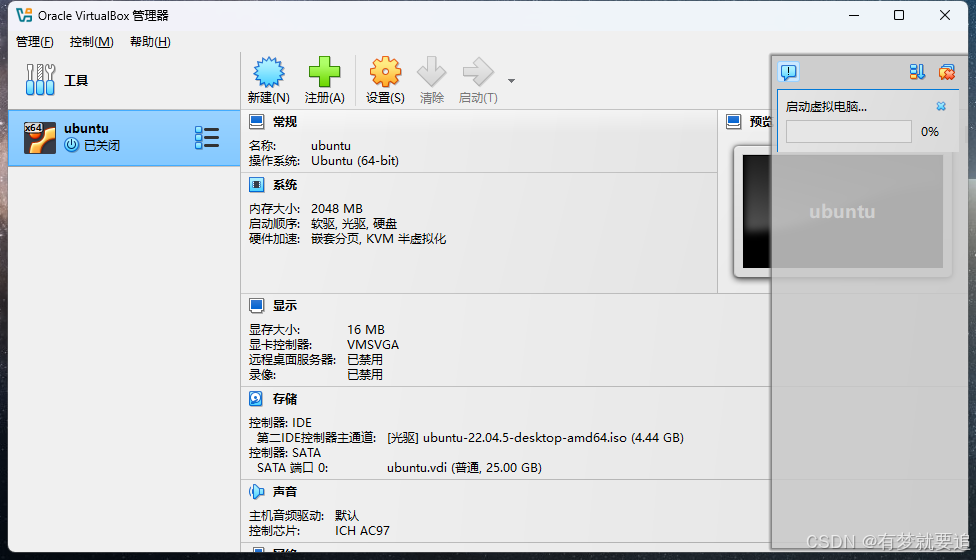Open the 系统 section heading link
The image size is (976, 560).
point(284,185)
